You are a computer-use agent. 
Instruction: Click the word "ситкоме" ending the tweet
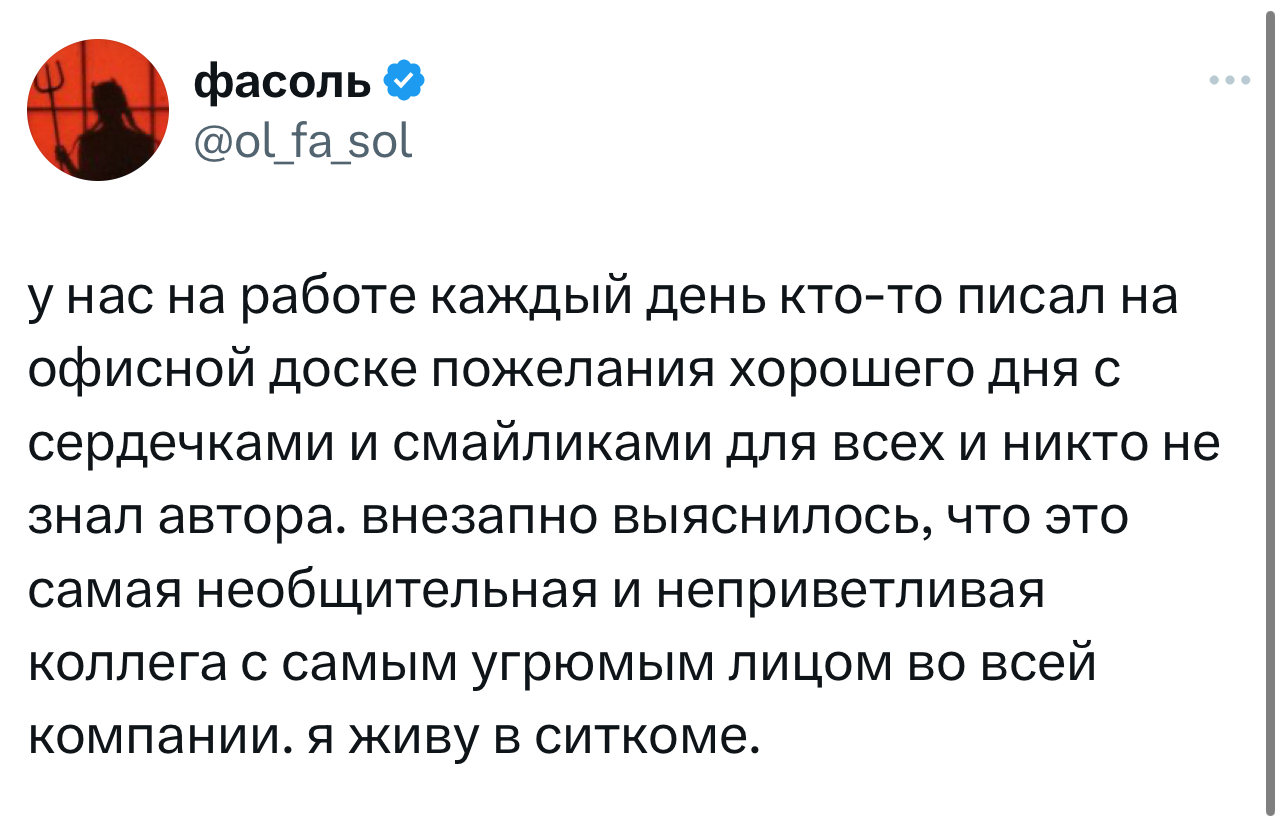click(646, 738)
